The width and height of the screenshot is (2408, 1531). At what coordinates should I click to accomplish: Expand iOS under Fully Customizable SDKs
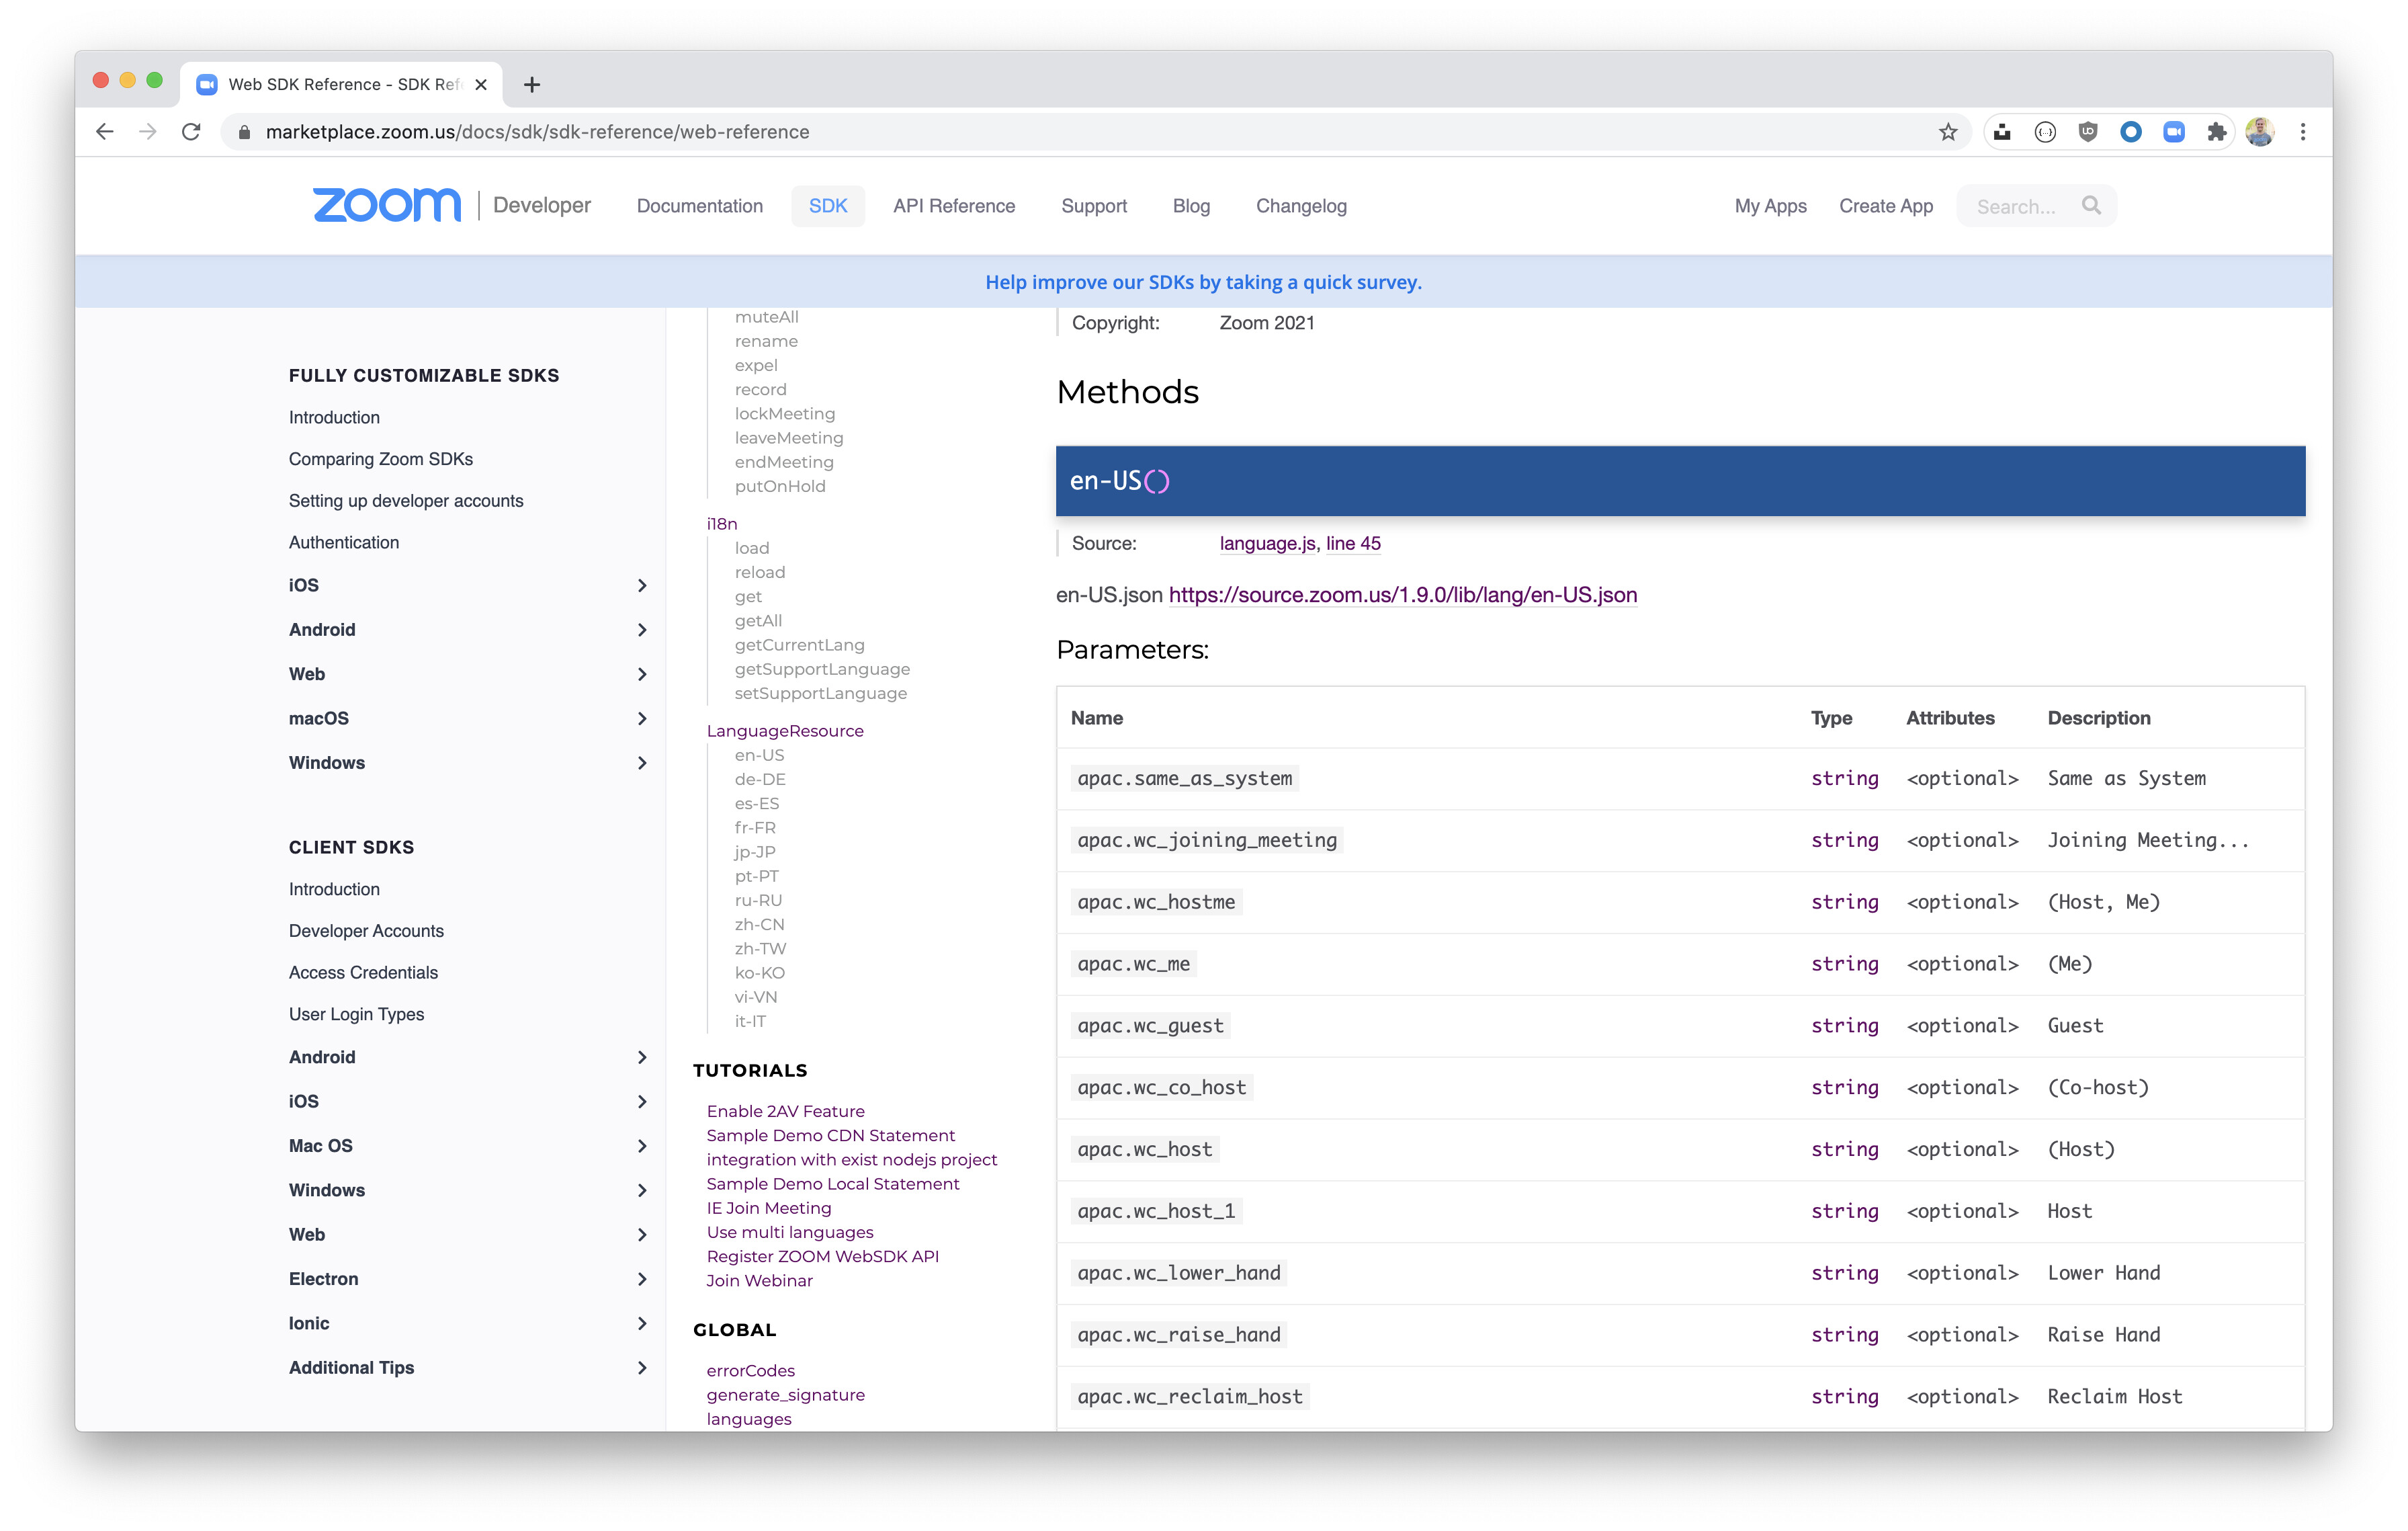click(x=642, y=585)
